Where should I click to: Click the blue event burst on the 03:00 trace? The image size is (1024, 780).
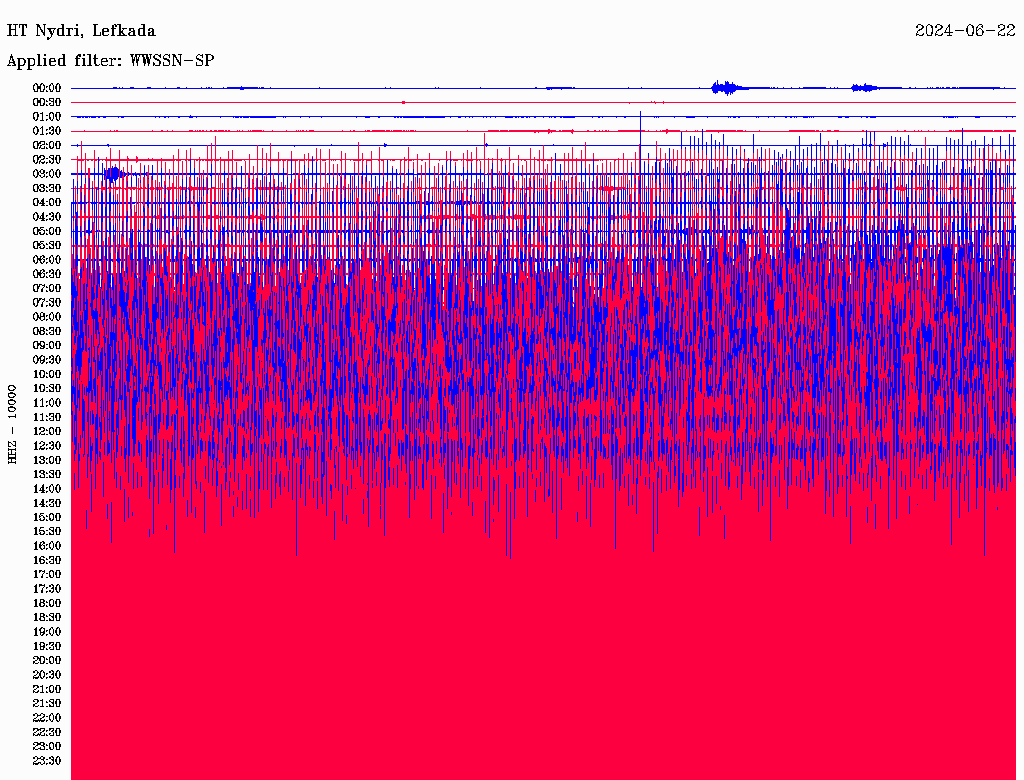point(114,173)
